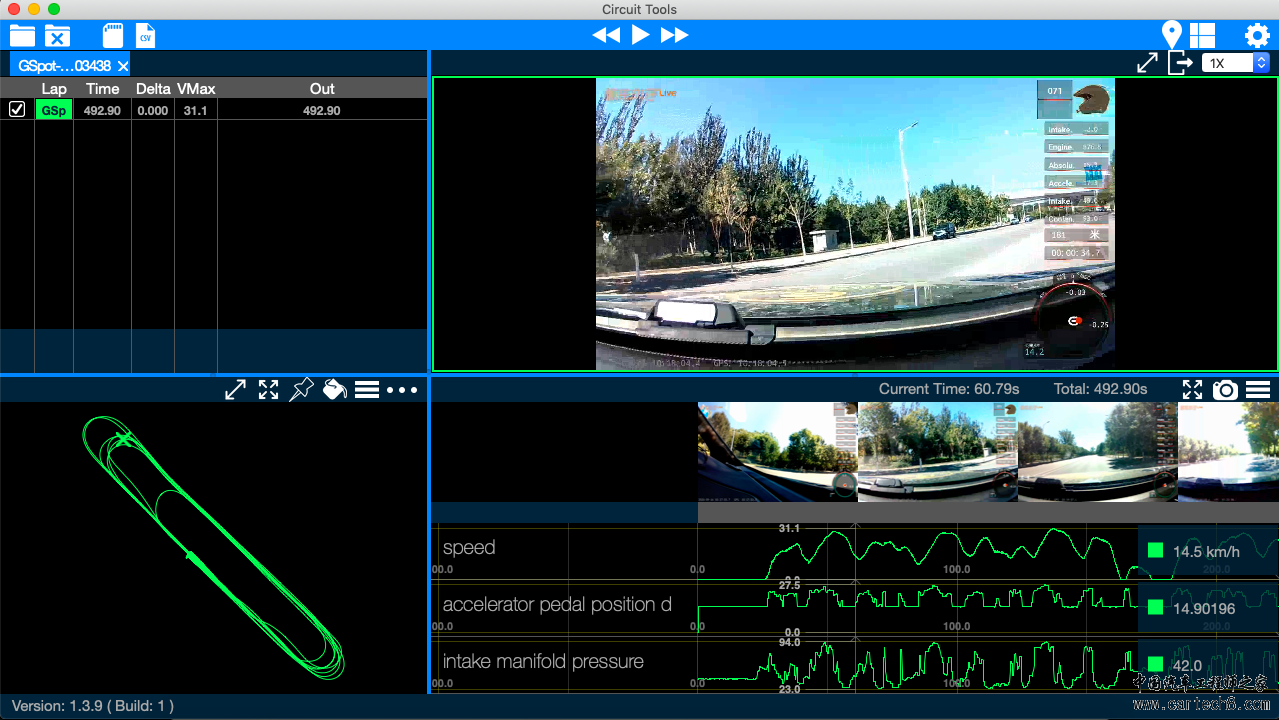Screen dimensions: 1279x720
Task: Export data with the CSV file icon
Action: tap(146, 35)
